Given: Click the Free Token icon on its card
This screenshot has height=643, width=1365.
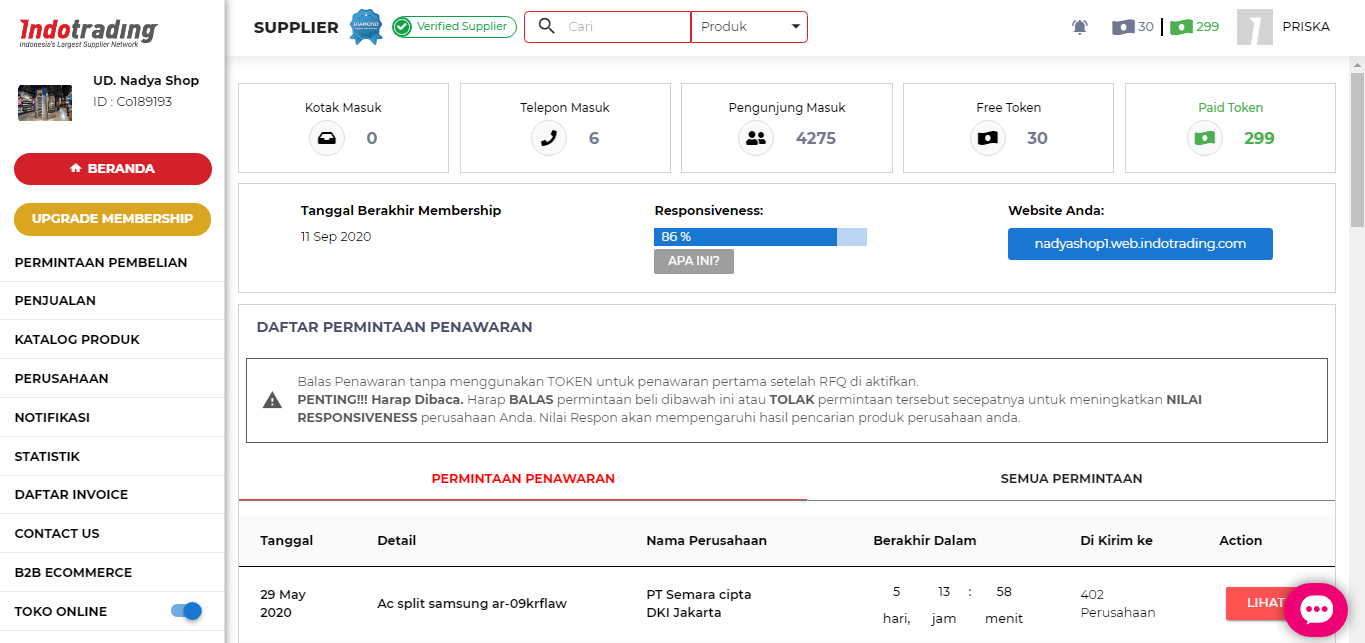Looking at the screenshot, I should click(x=987, y=138).
